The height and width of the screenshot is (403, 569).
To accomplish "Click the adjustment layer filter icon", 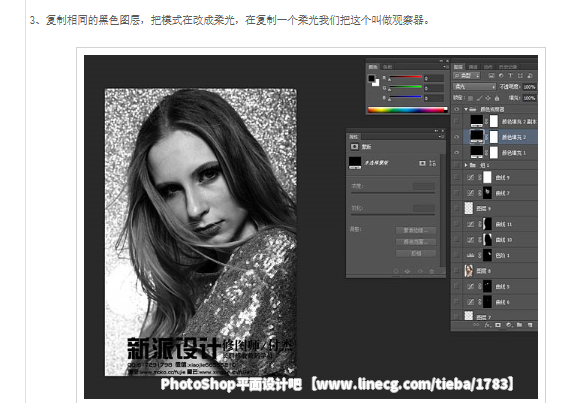I will tap(501, 75).
